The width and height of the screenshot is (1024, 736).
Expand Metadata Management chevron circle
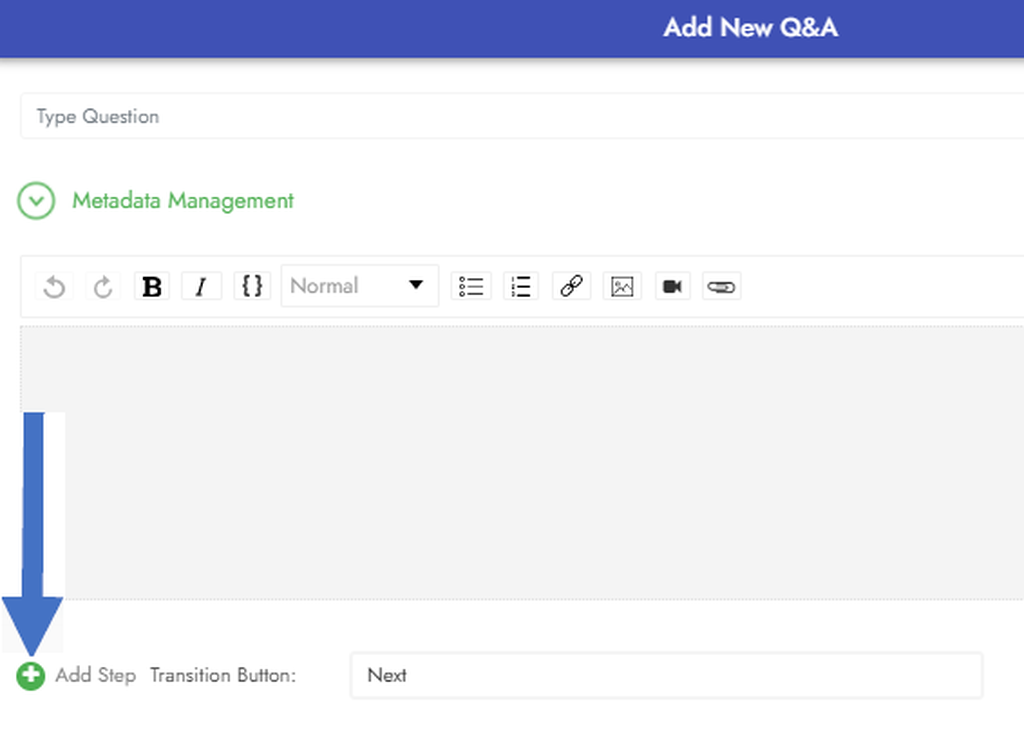coord(36,200)
